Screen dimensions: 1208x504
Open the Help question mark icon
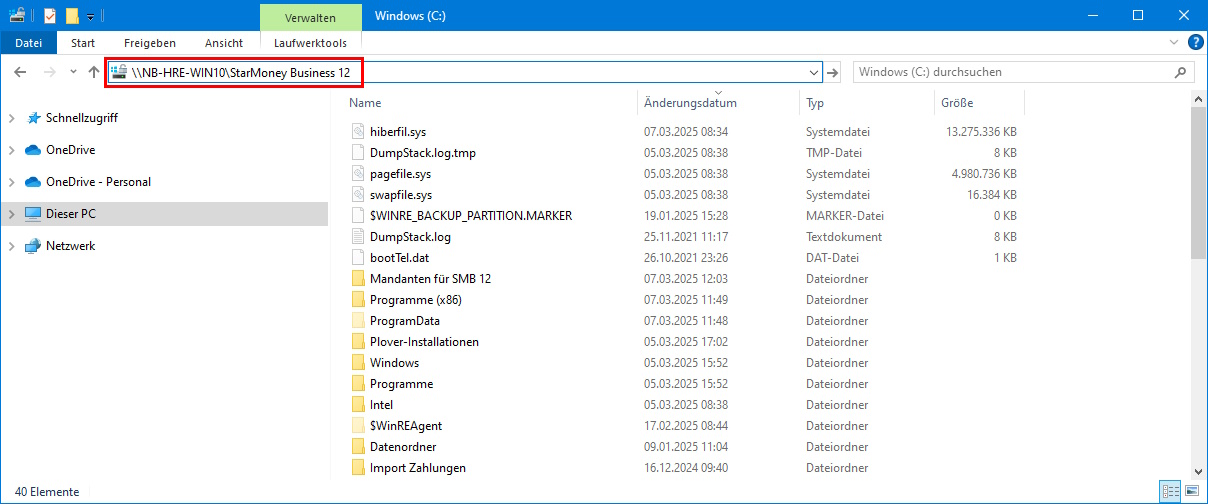pos(1195,43)
